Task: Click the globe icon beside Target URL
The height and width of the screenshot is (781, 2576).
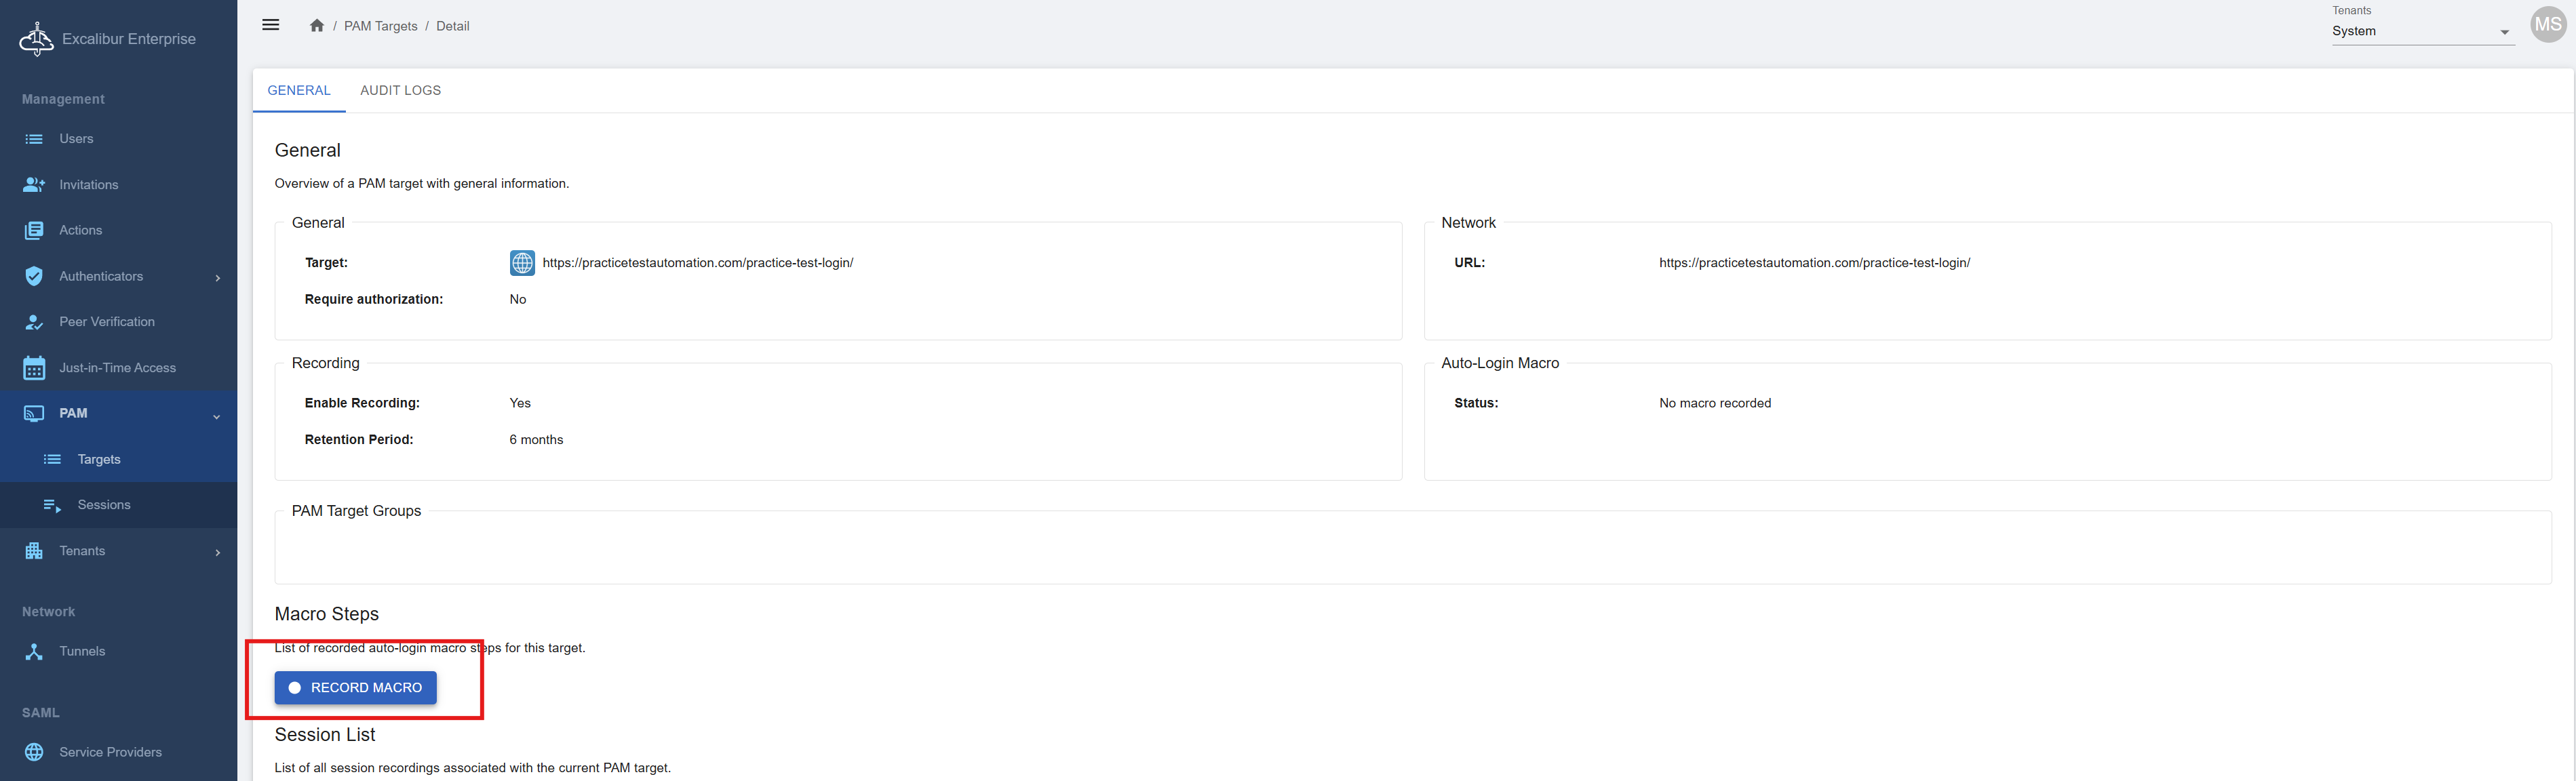Action: point(522,263)
